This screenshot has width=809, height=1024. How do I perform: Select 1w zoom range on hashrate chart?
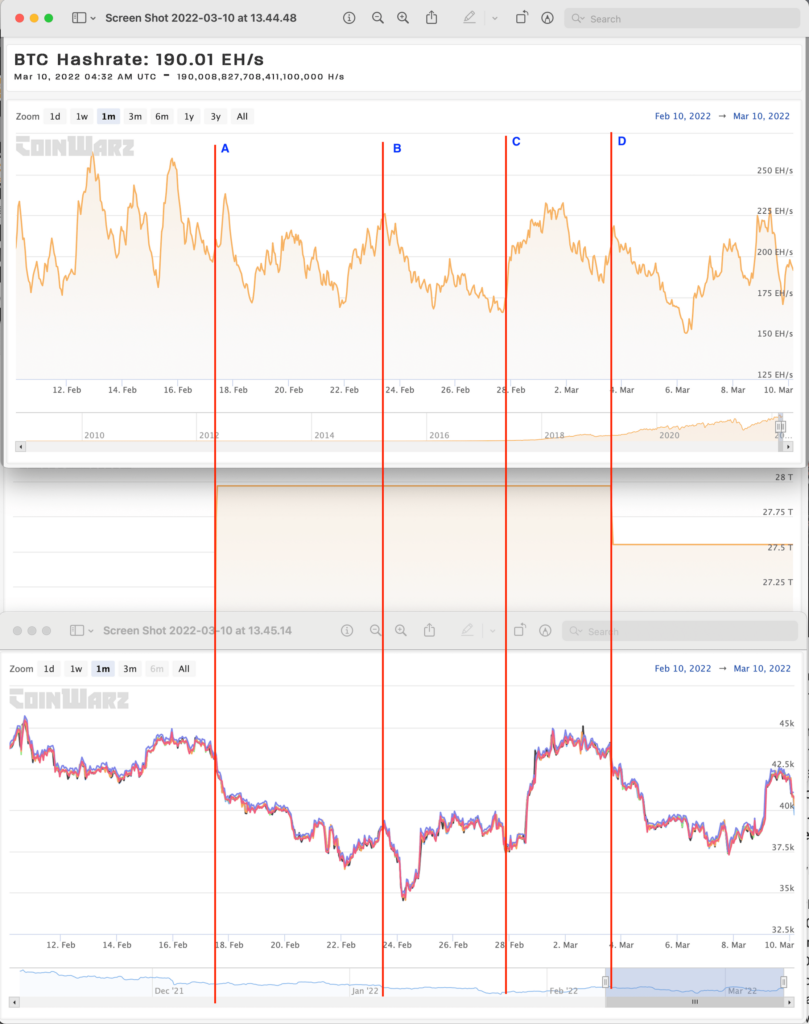[x=82, y=116]
